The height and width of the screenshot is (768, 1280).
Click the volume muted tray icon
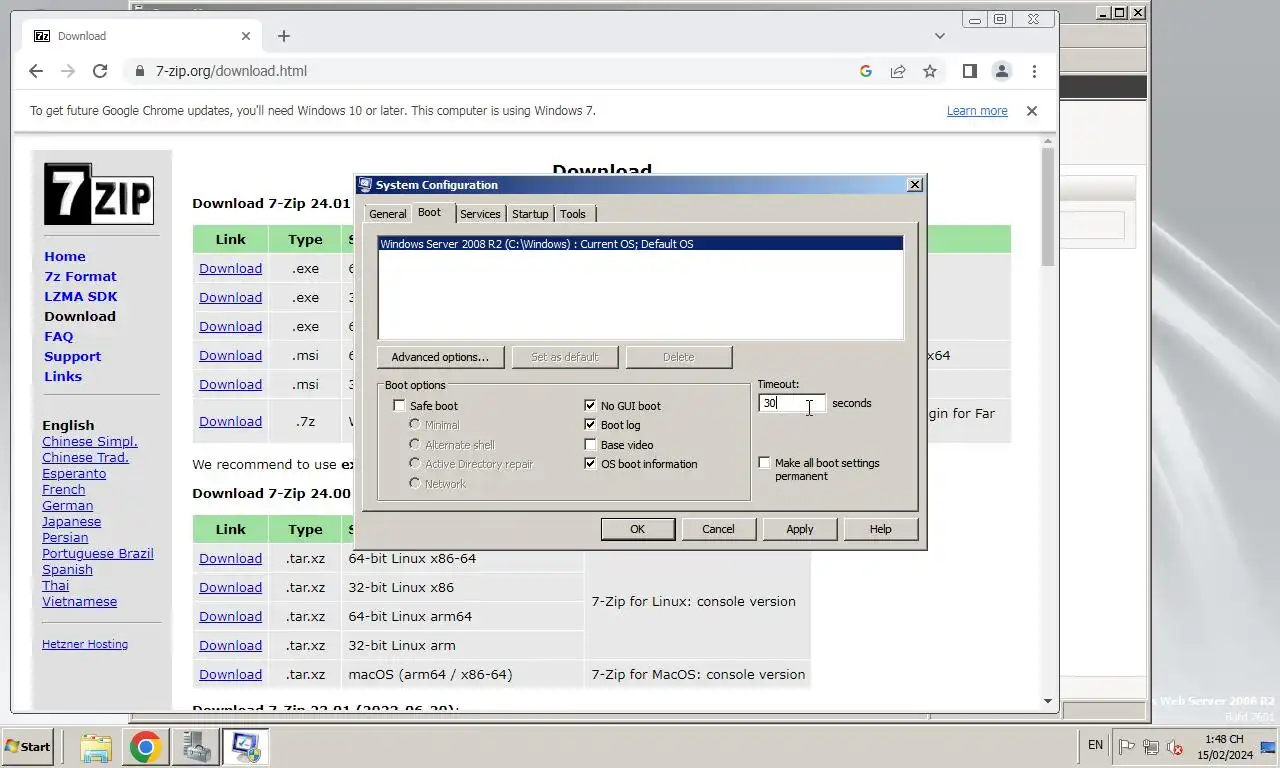pyautogui.click(x=1175, y=747)
